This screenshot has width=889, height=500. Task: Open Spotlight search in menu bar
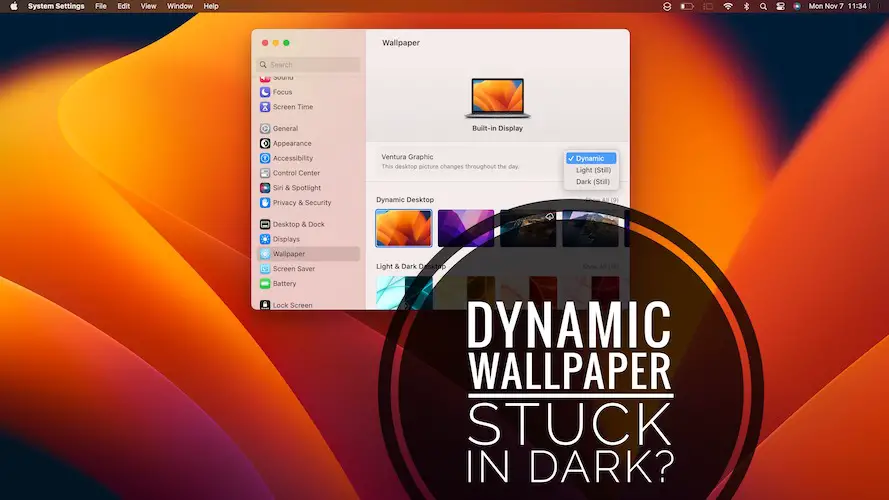(763, 6)
